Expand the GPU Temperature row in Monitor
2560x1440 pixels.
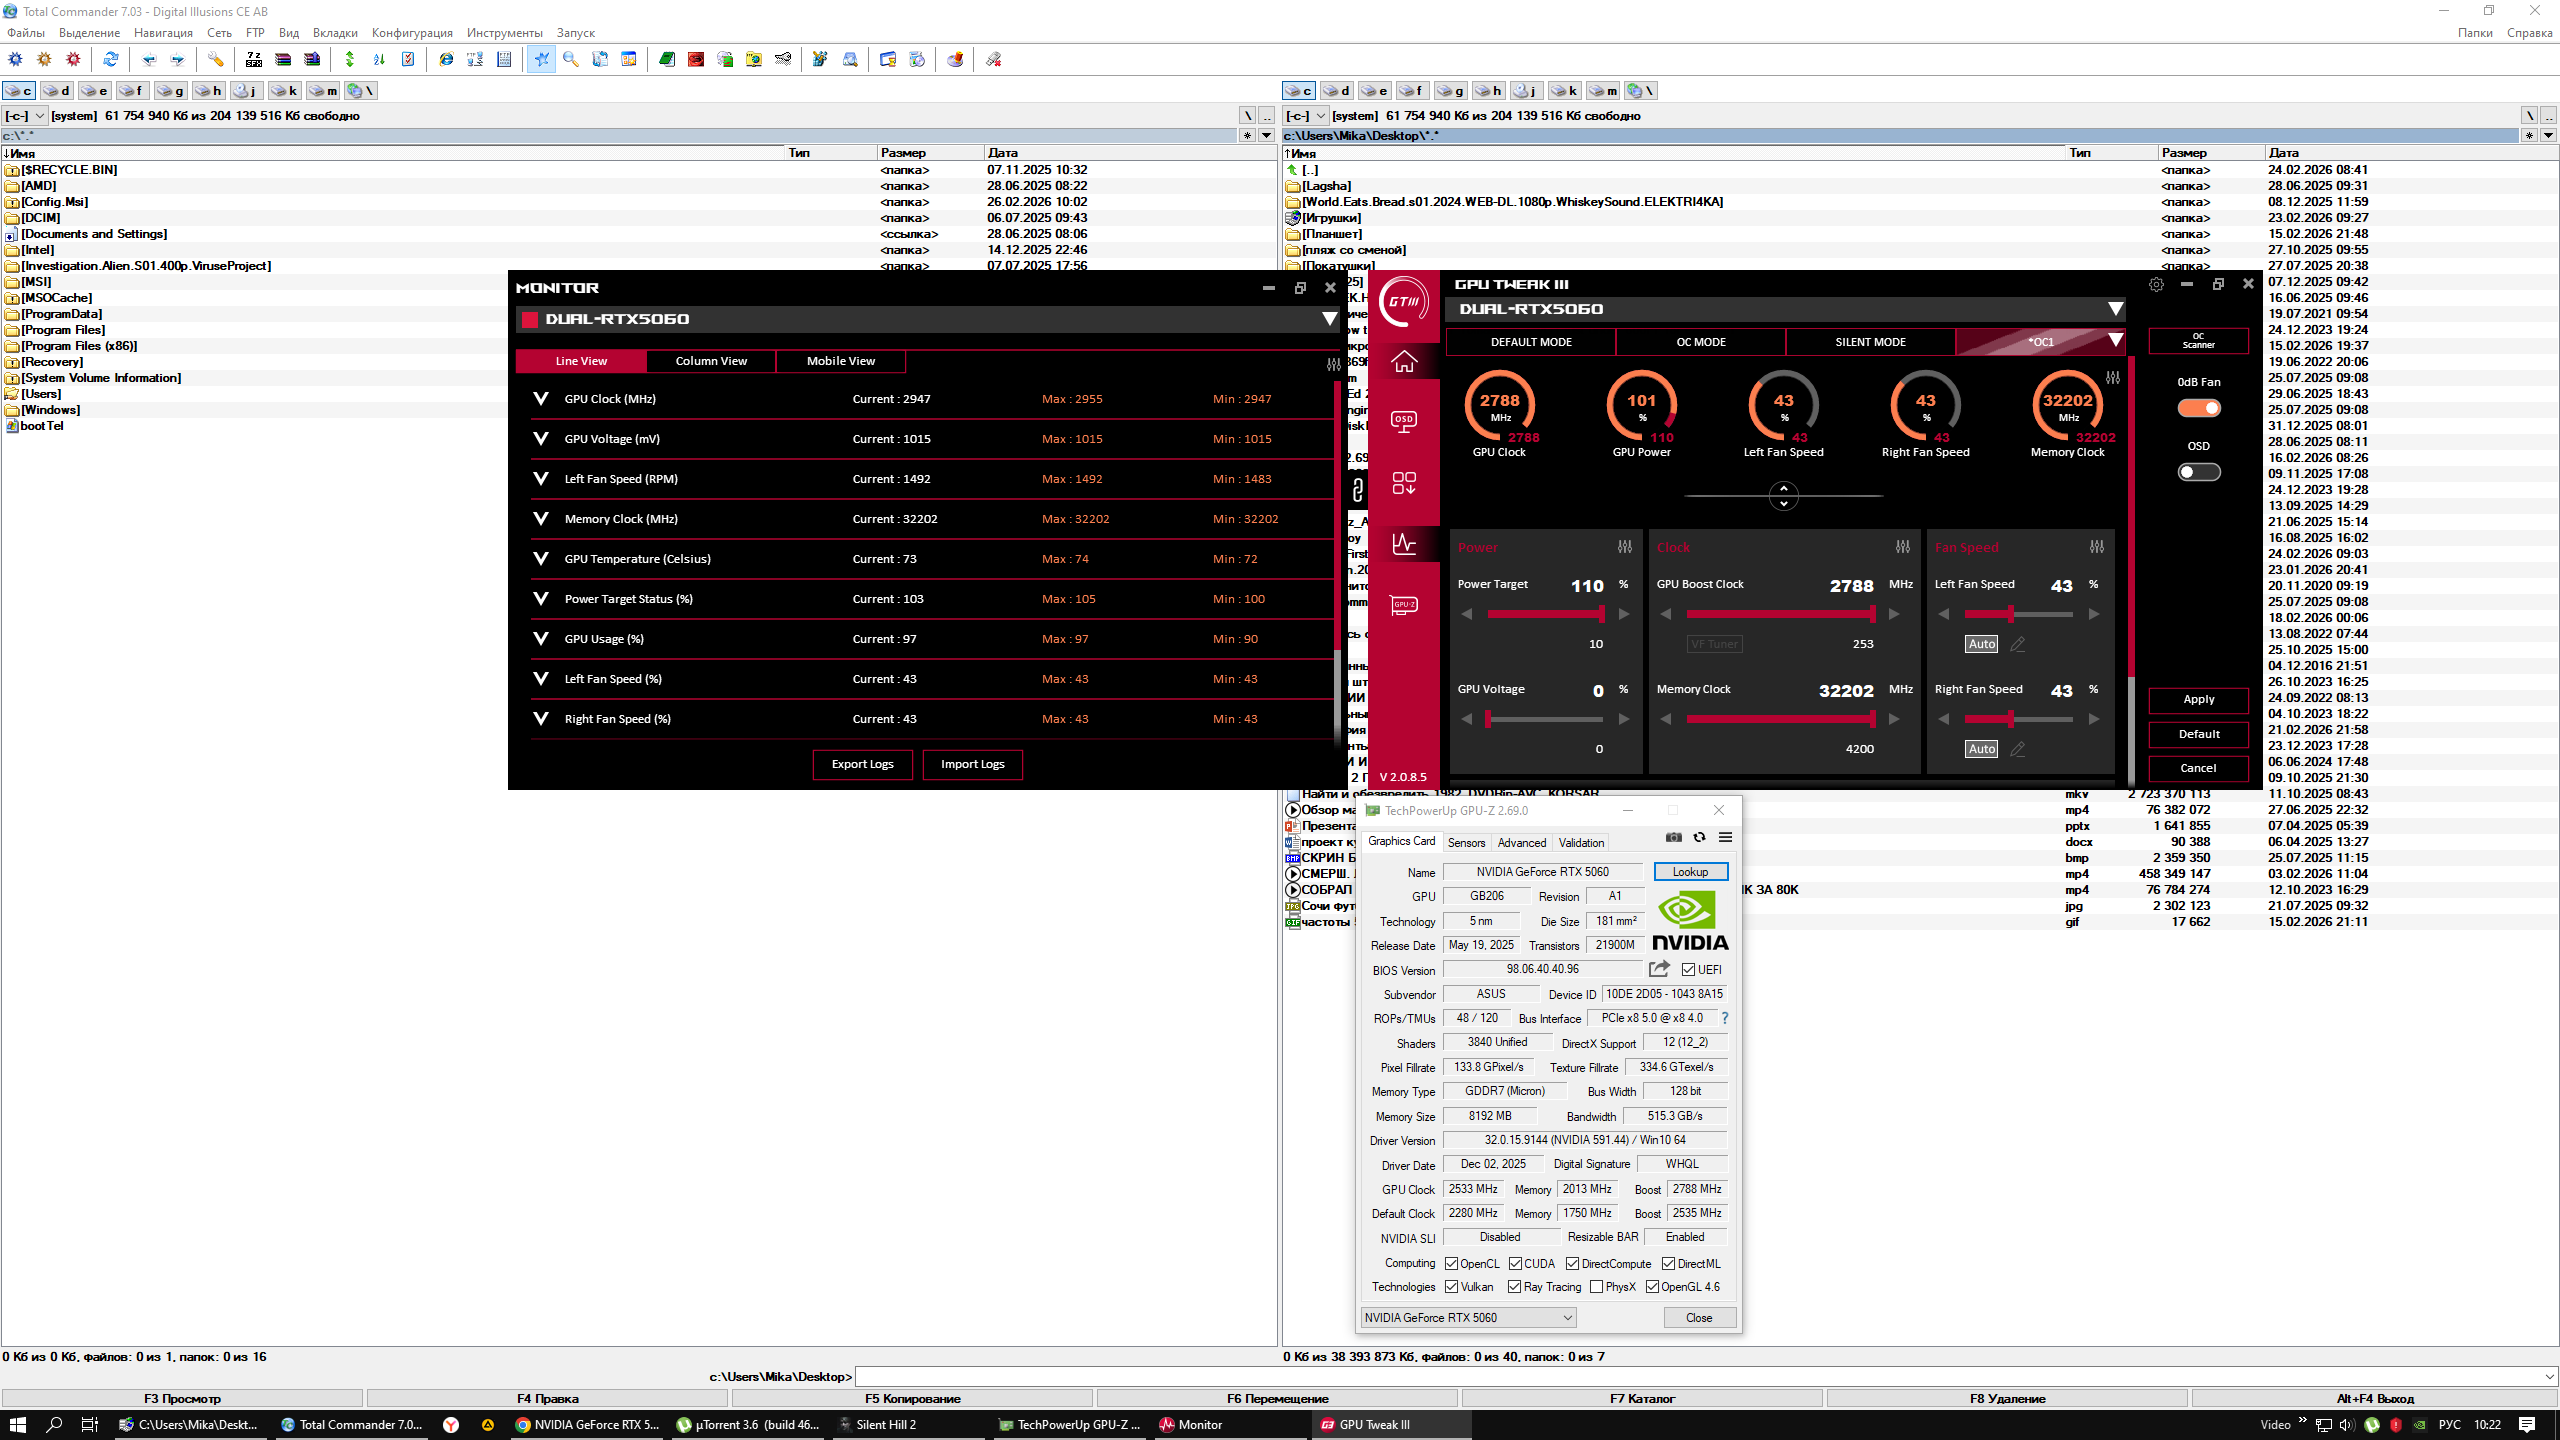pyautogui.click(x=541, y=559)
